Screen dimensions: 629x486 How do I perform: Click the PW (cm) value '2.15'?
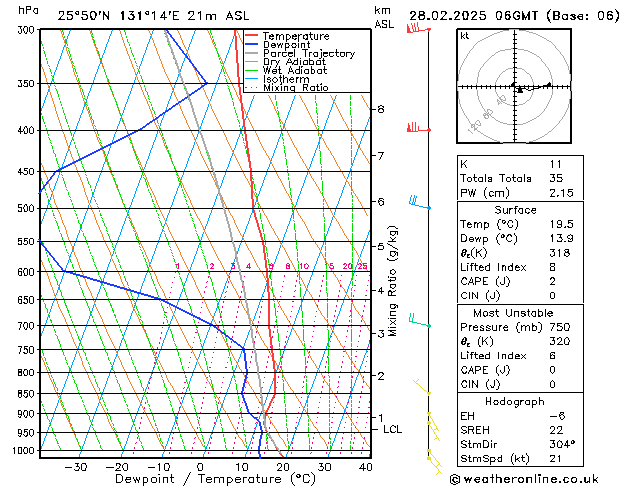562,193
